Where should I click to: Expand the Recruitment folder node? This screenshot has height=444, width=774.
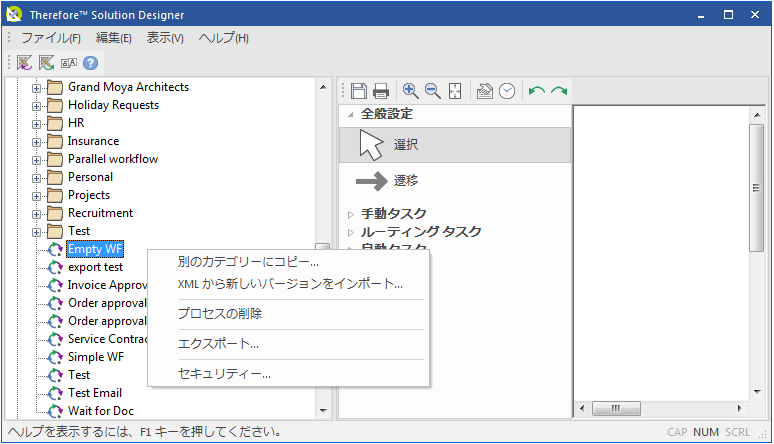point(36,214)
